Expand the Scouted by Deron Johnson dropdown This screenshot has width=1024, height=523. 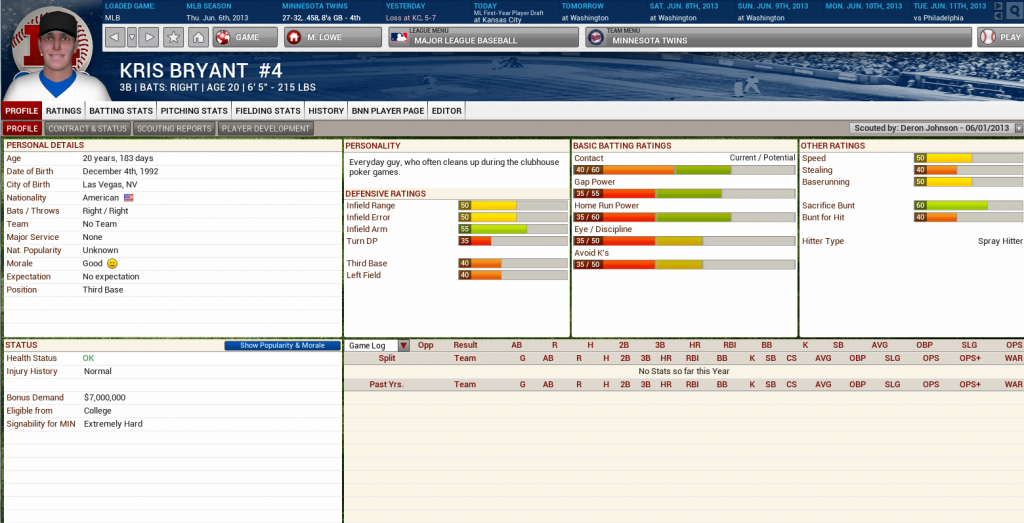click(1018, 128)
